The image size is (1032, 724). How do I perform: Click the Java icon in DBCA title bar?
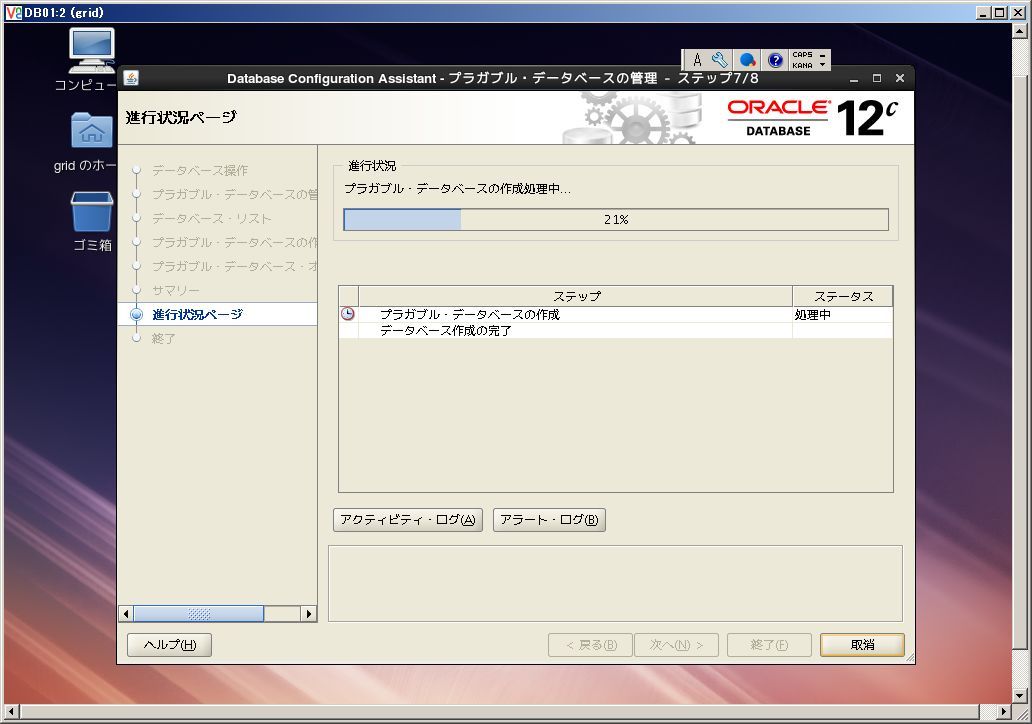click(131, 78)
